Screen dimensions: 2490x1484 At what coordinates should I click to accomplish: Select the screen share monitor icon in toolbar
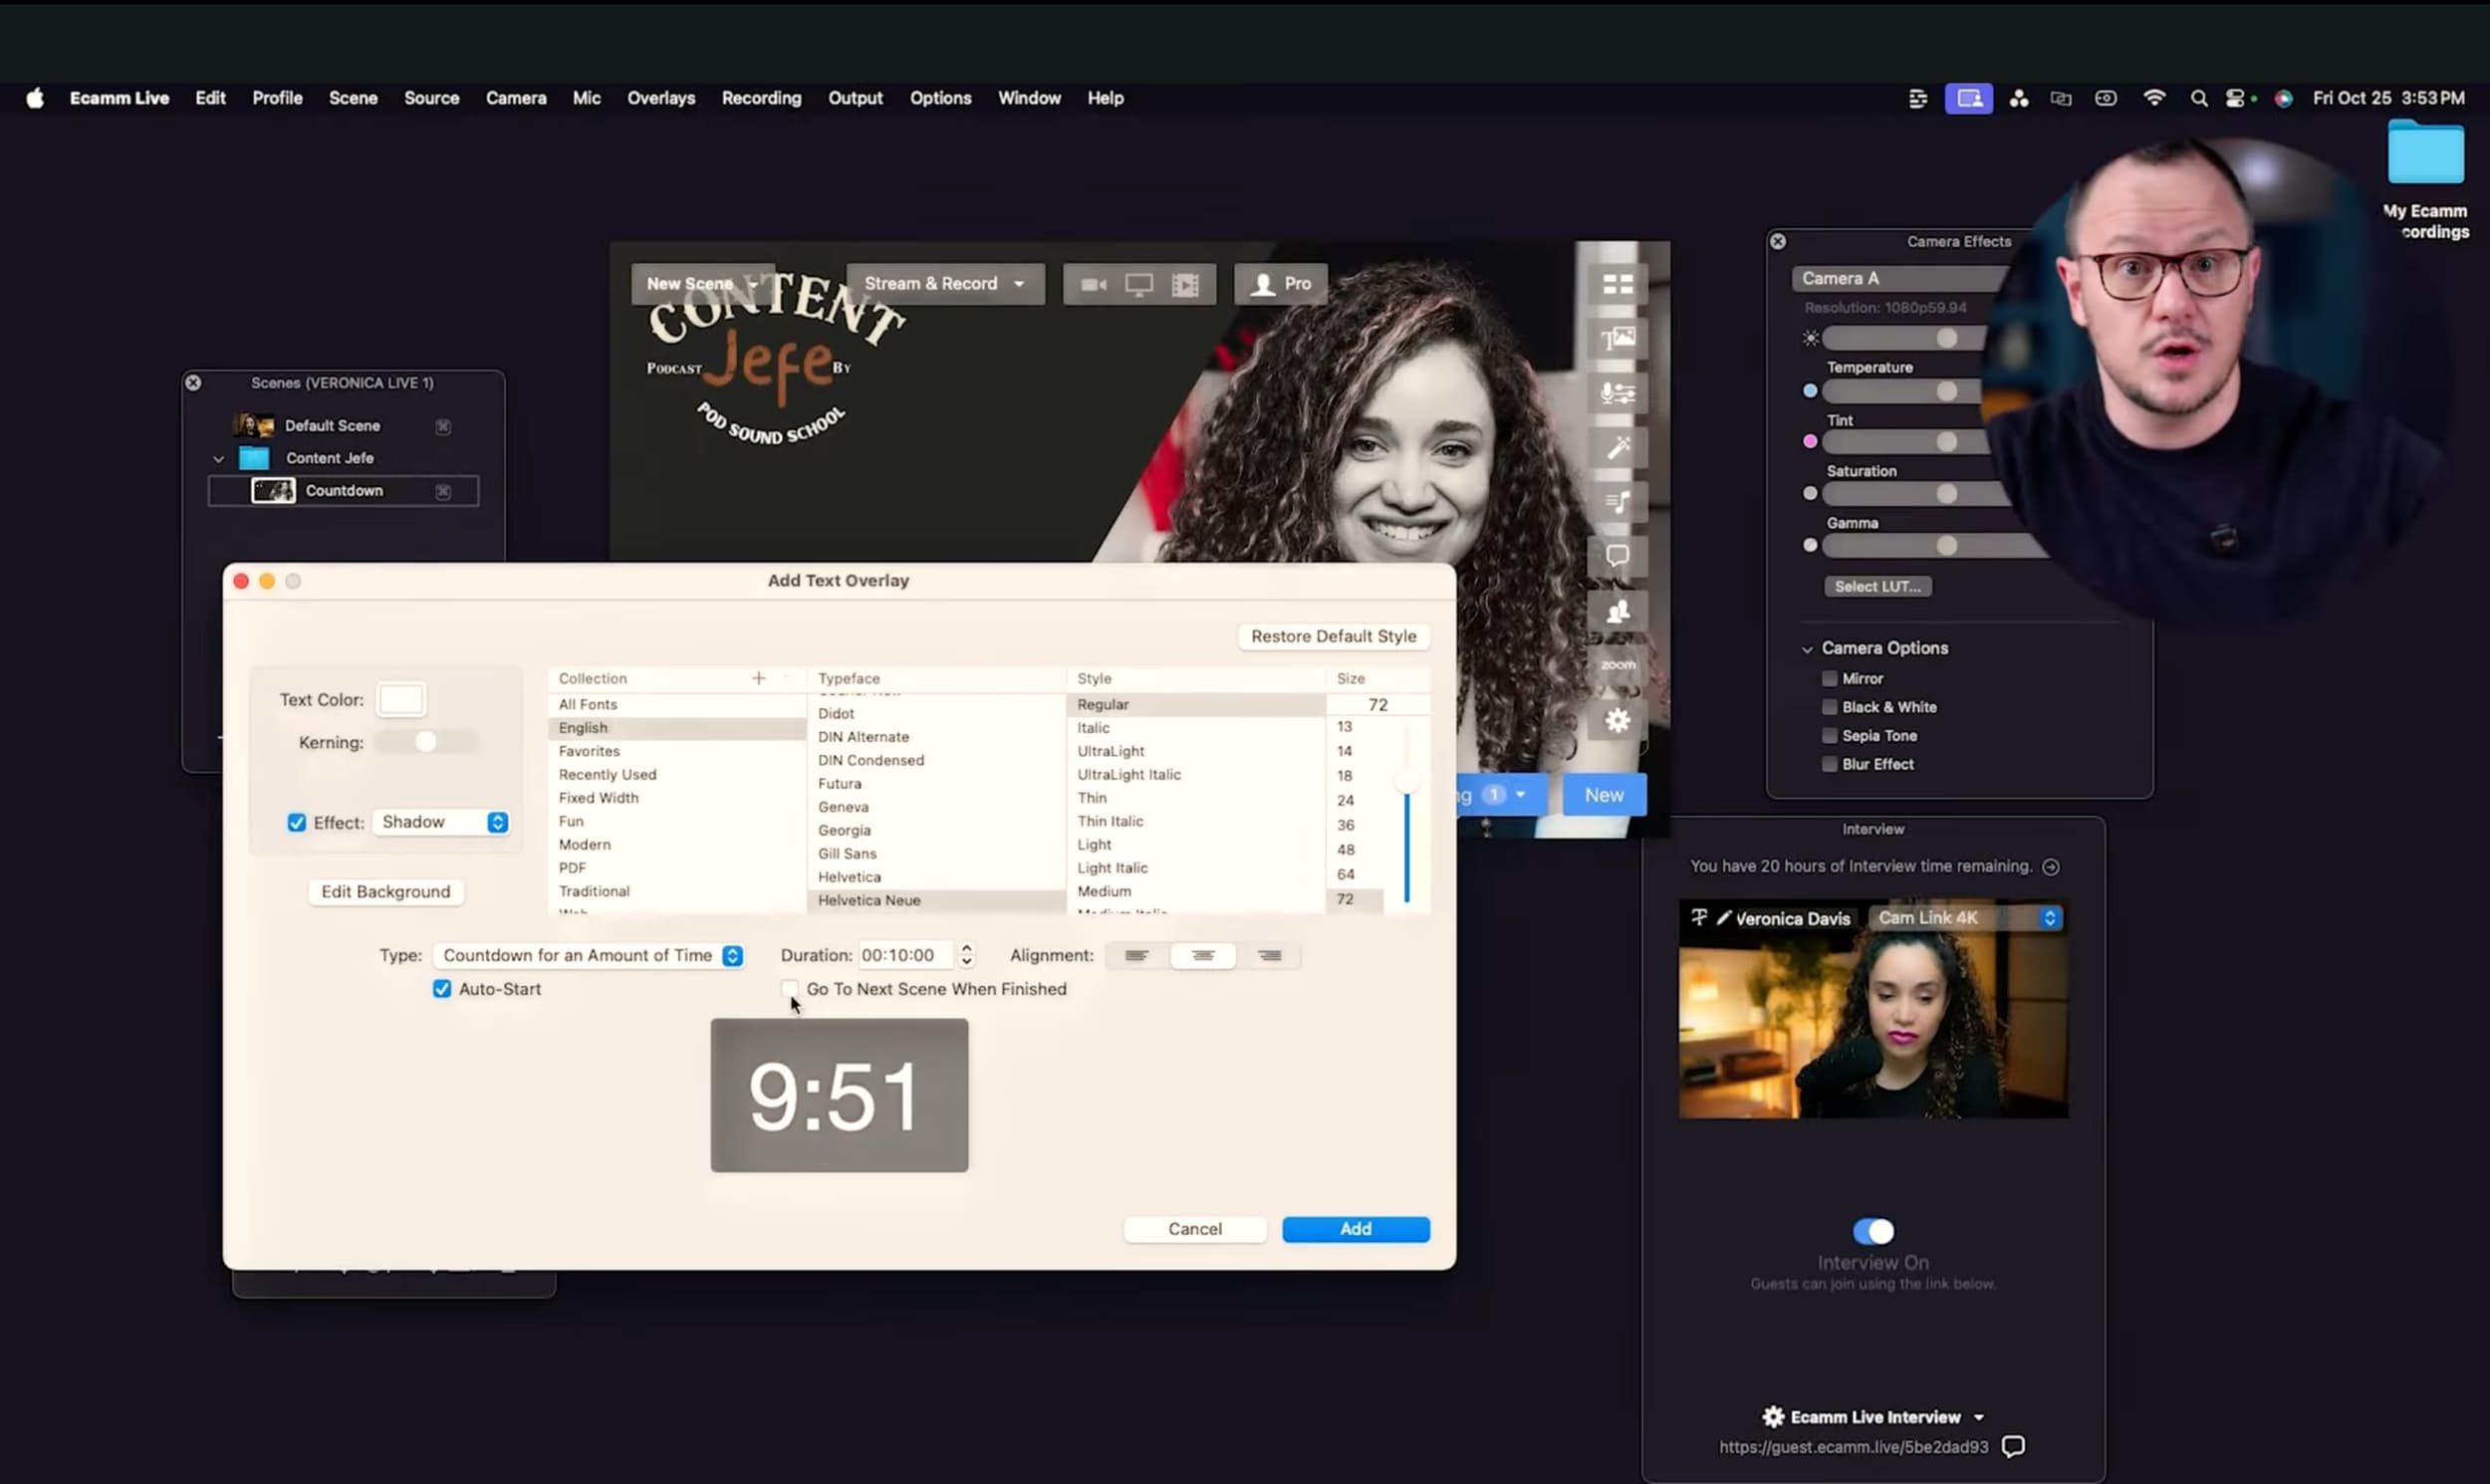point(1139,284)
